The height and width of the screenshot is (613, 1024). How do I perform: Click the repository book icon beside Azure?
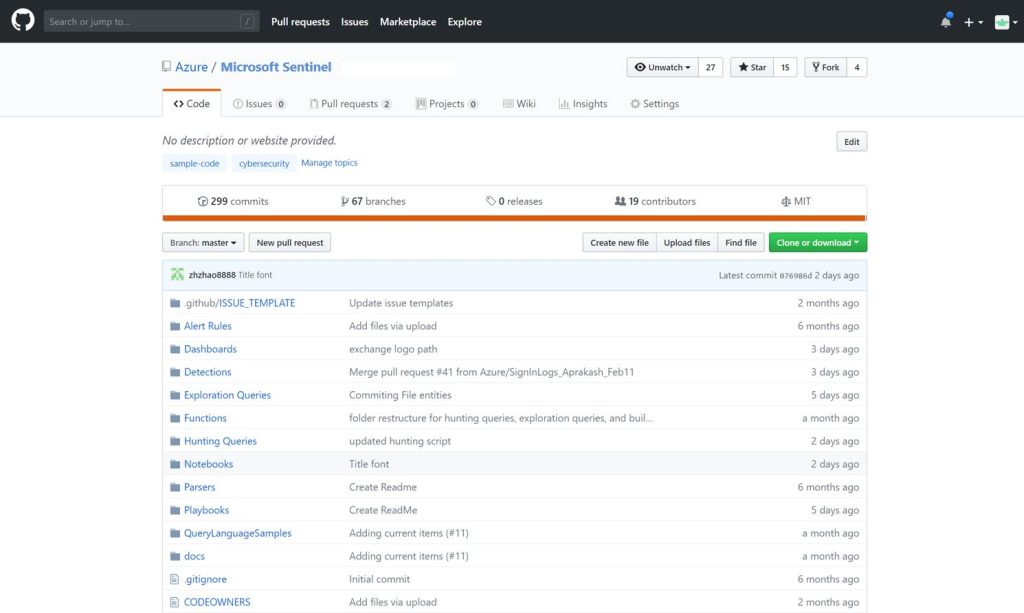(167, 67)
